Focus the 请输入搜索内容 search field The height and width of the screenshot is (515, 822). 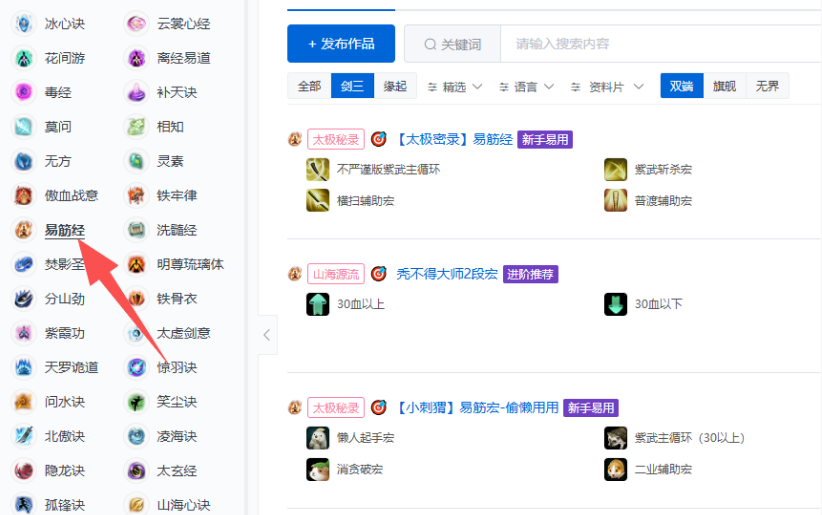[661, 44]
